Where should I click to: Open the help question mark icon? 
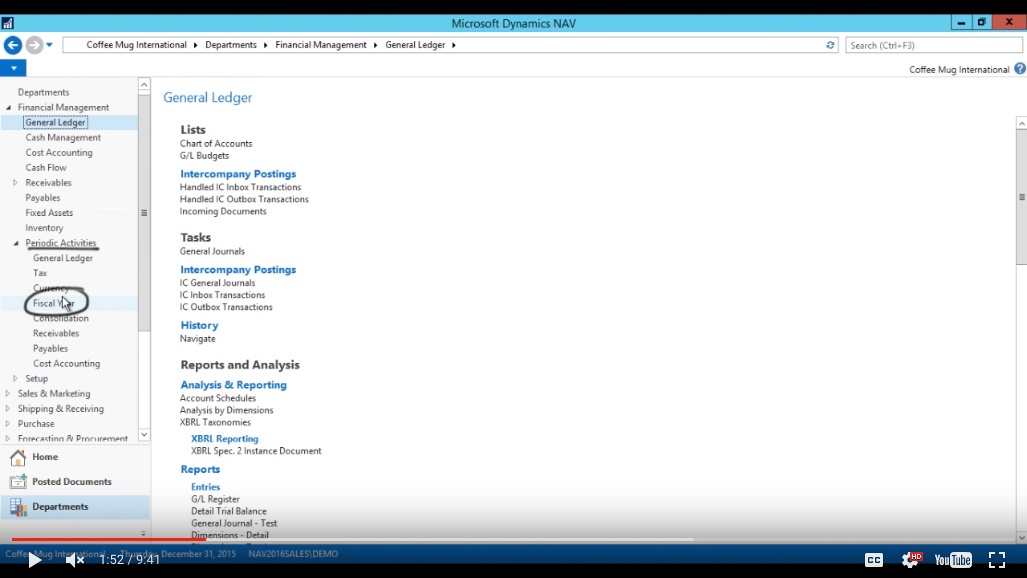click(x=1020, y=69)
